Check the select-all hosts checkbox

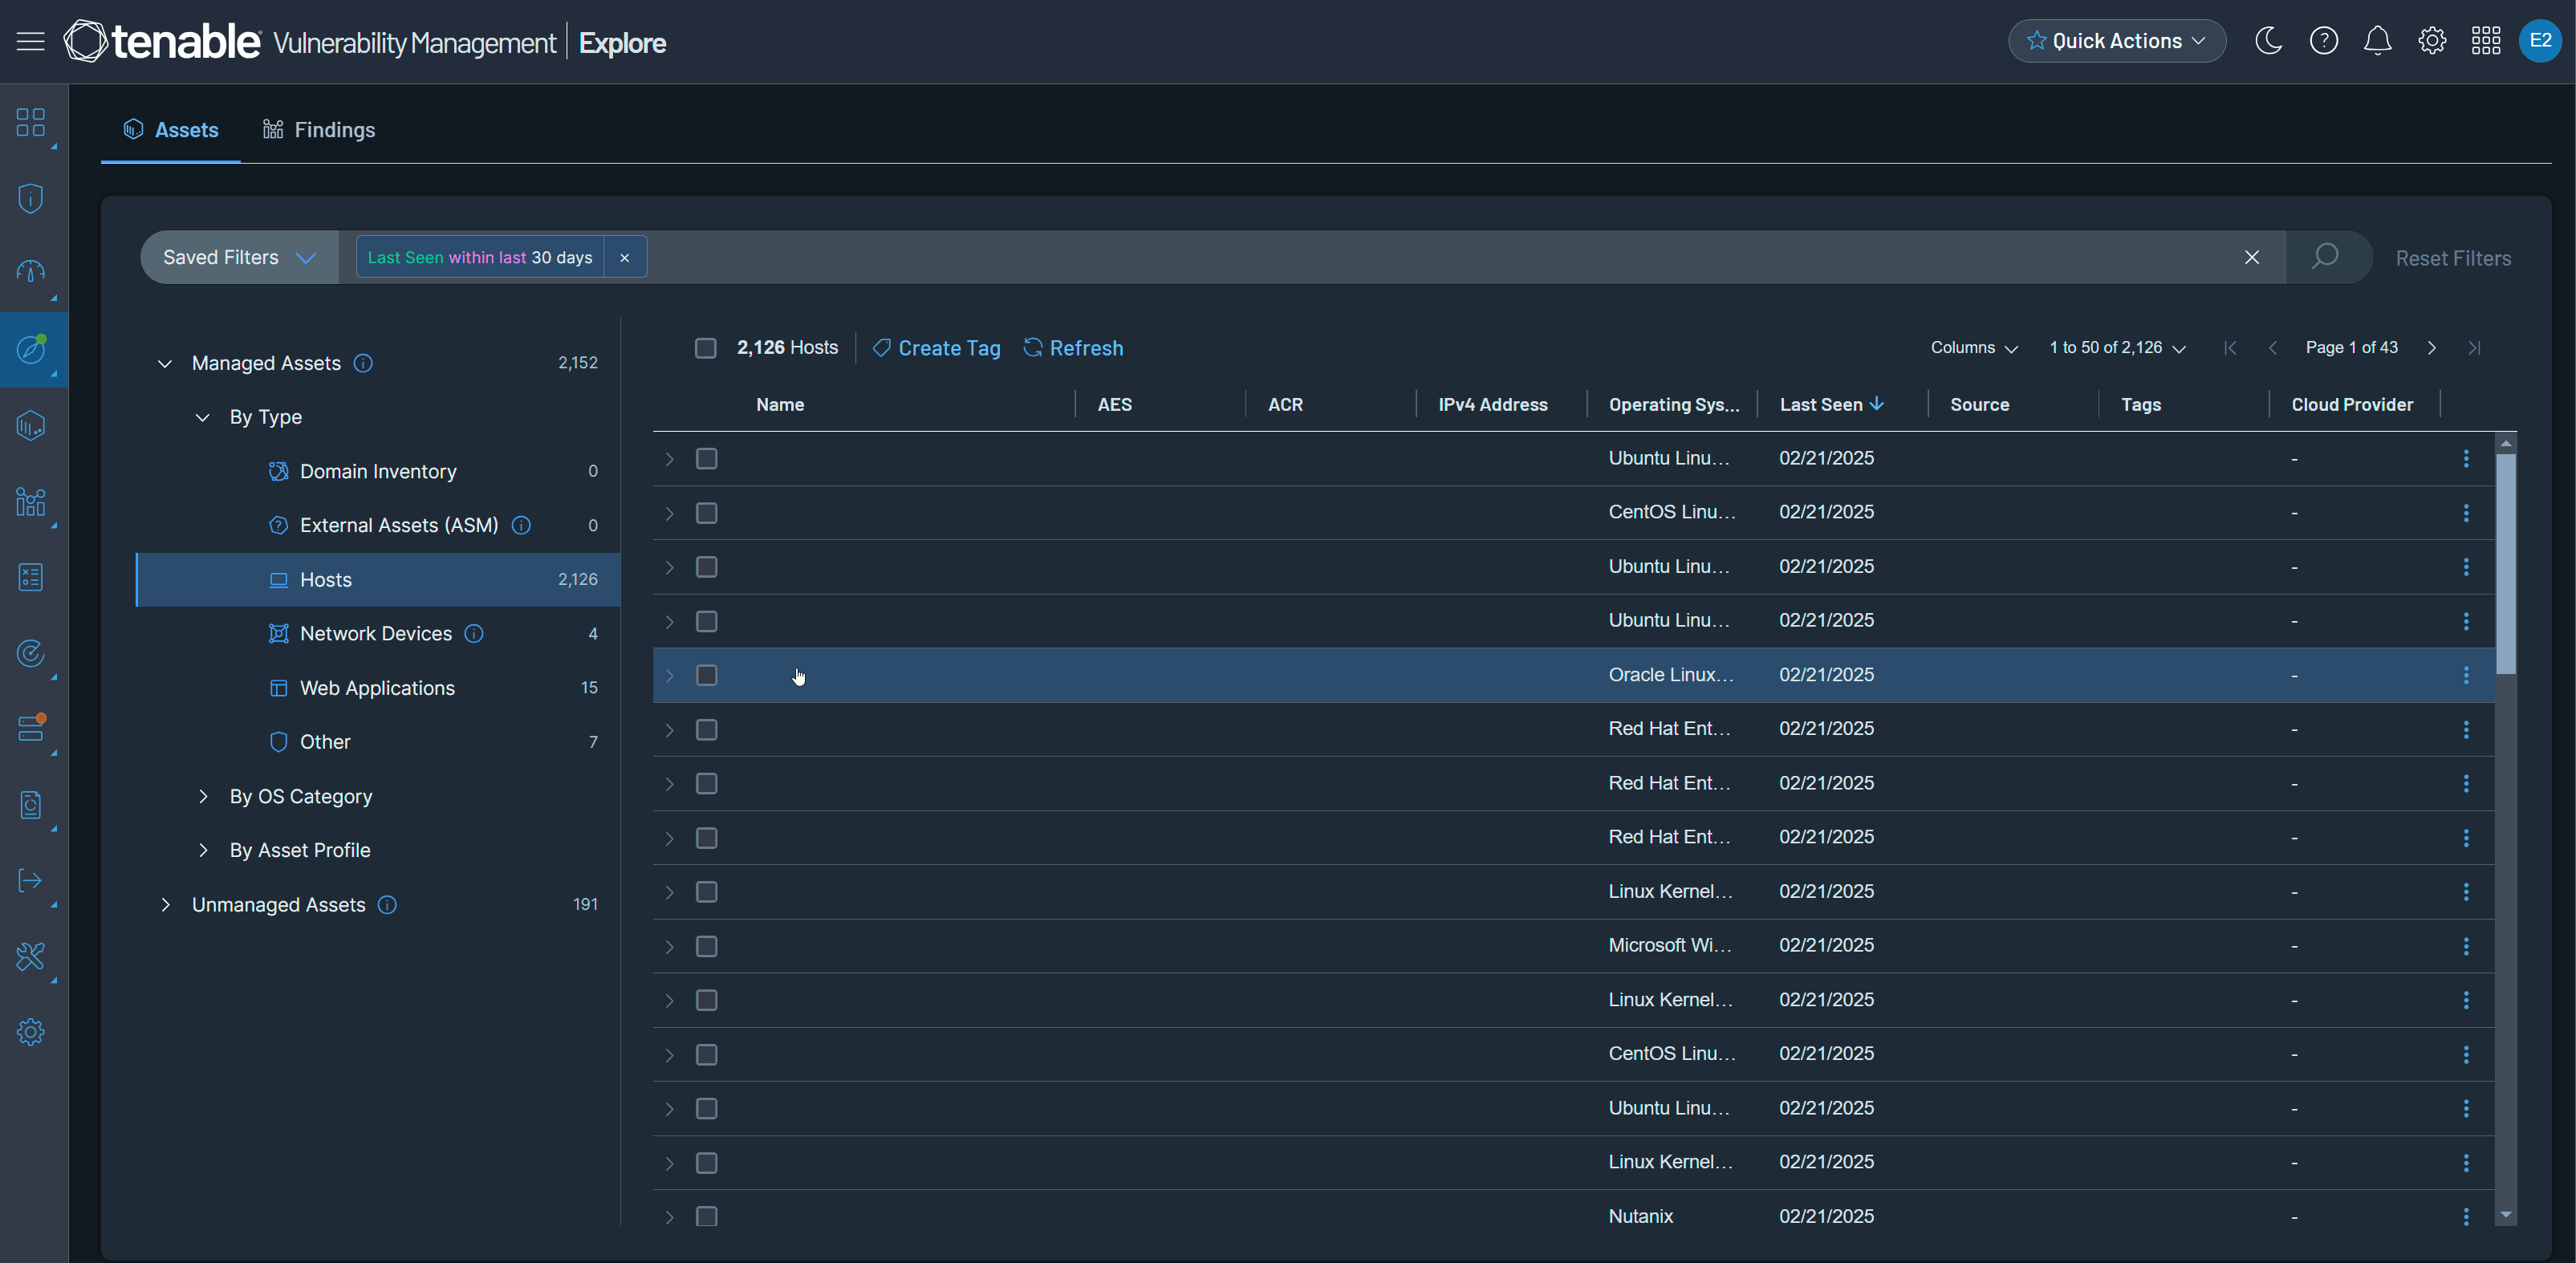[705, 348]
